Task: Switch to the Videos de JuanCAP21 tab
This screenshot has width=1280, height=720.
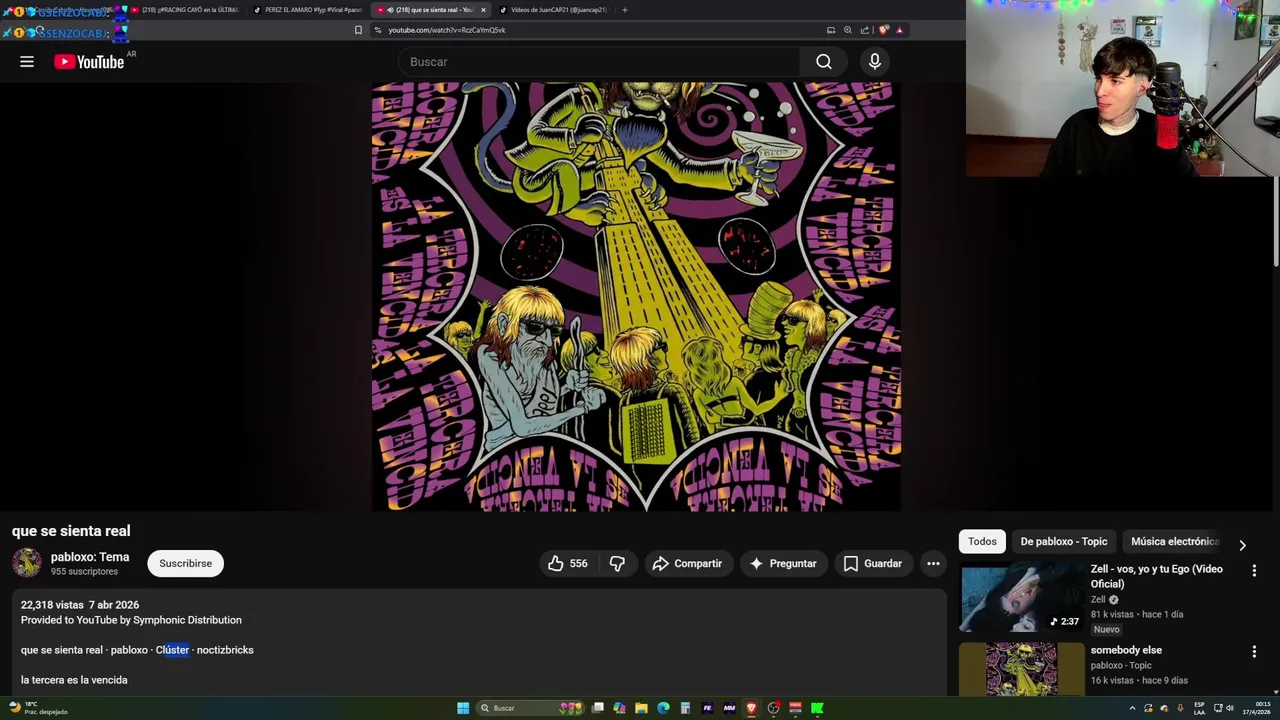Action: click(x=553, y=10)
